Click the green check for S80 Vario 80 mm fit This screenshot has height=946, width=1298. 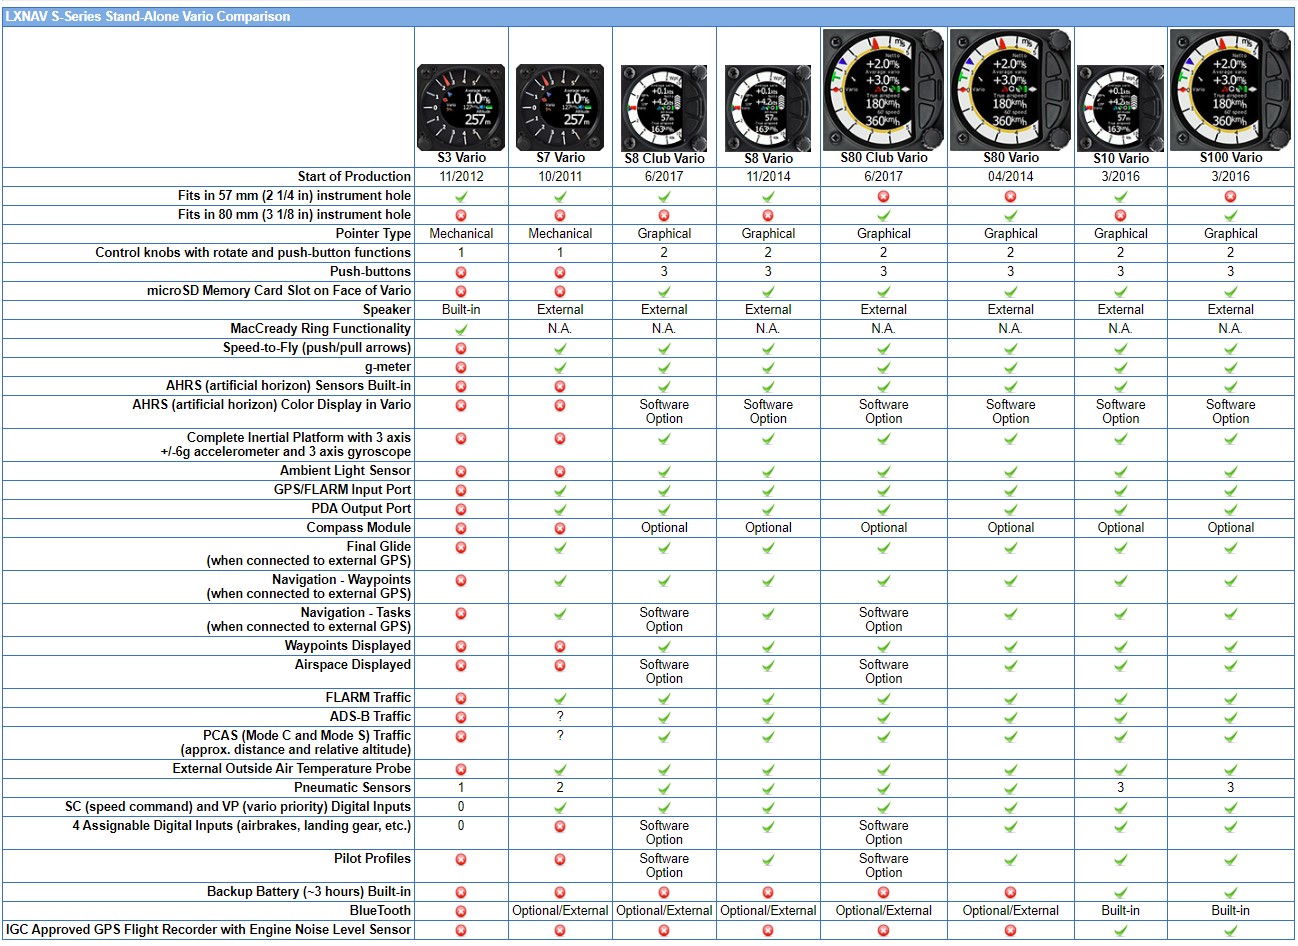(x=1010, y=215)
